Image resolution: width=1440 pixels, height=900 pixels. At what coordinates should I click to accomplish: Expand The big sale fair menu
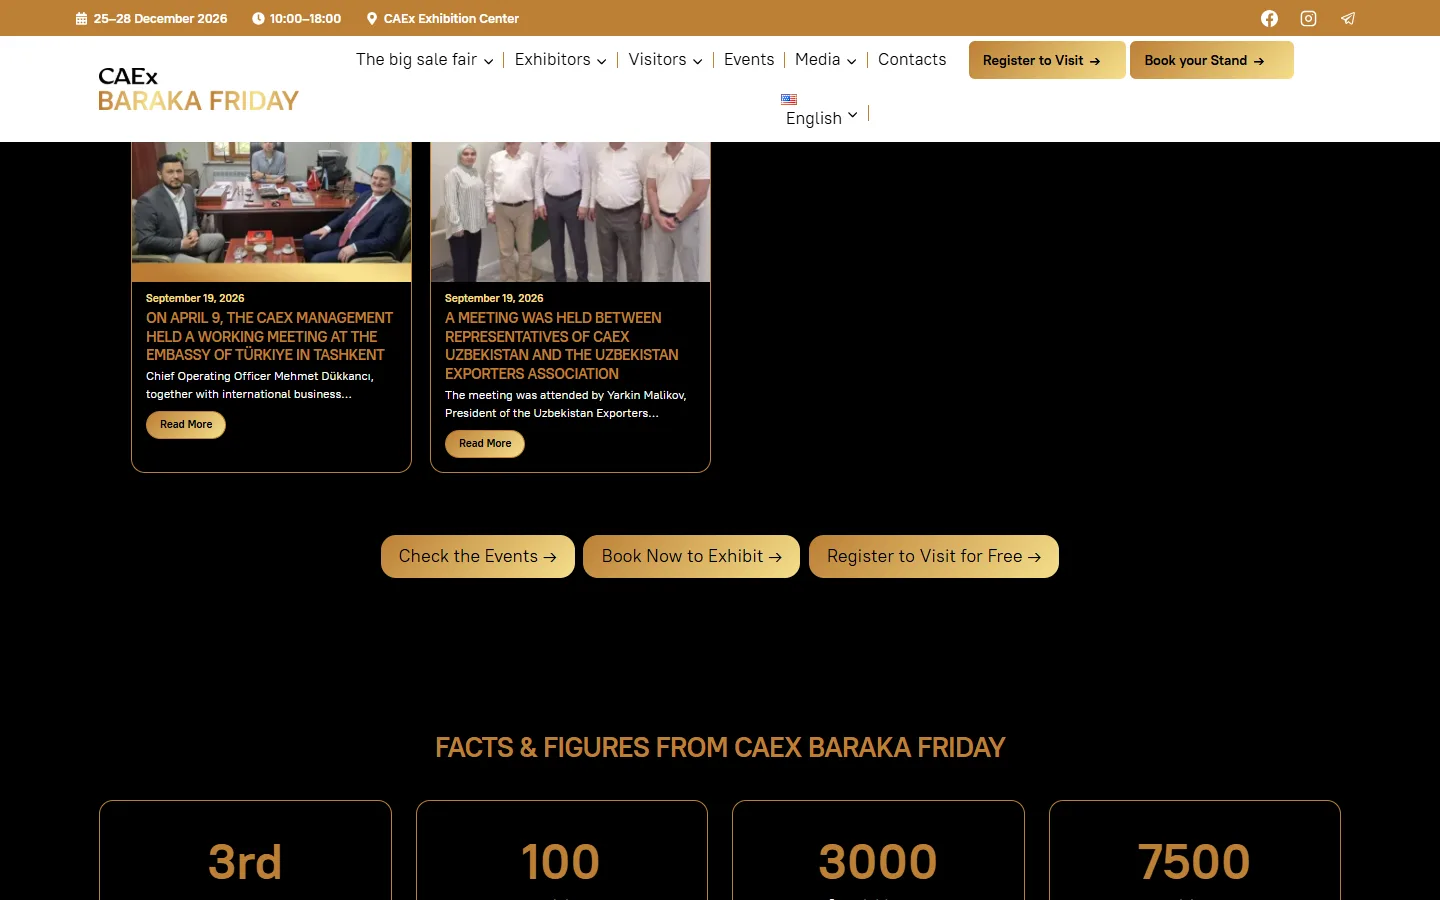[424, 60]
